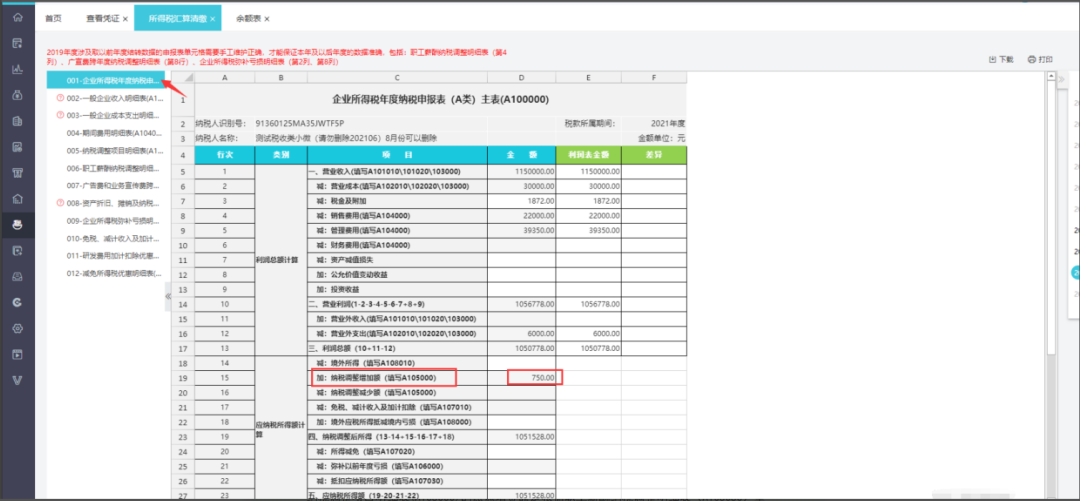
Task: Click the 管理费用 金额 cell 39350.00
Action: coord(521,230)
